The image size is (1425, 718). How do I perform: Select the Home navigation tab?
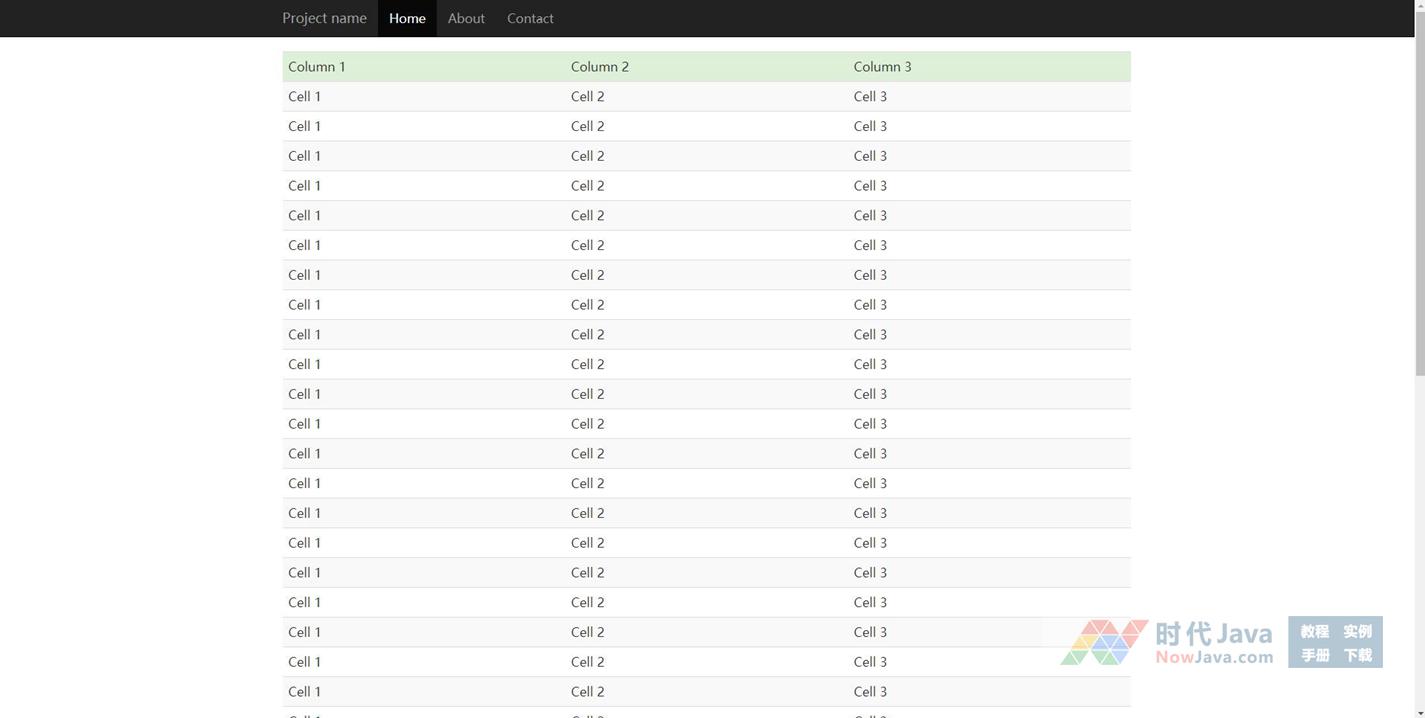click(x=407, y=18)
